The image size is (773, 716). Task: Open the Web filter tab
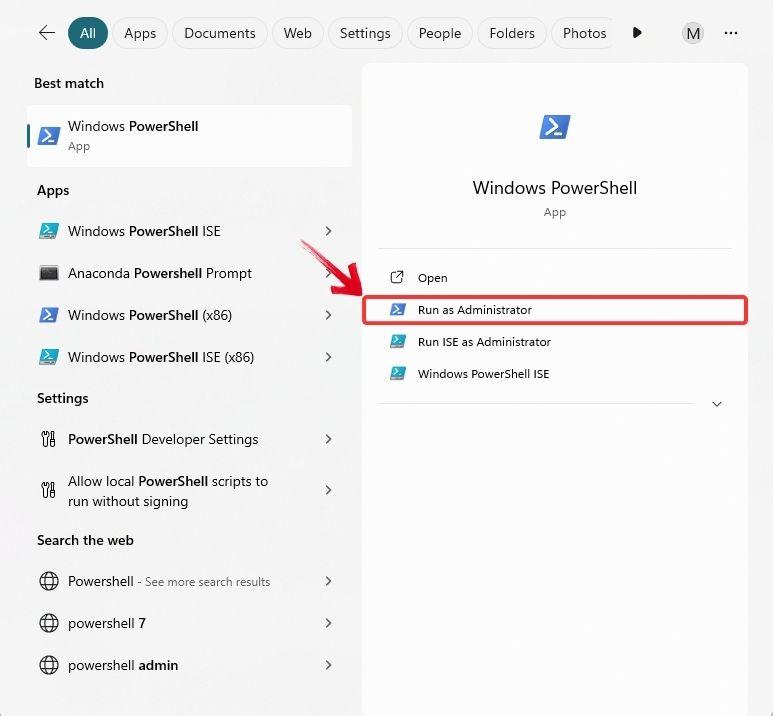[298, 33]
